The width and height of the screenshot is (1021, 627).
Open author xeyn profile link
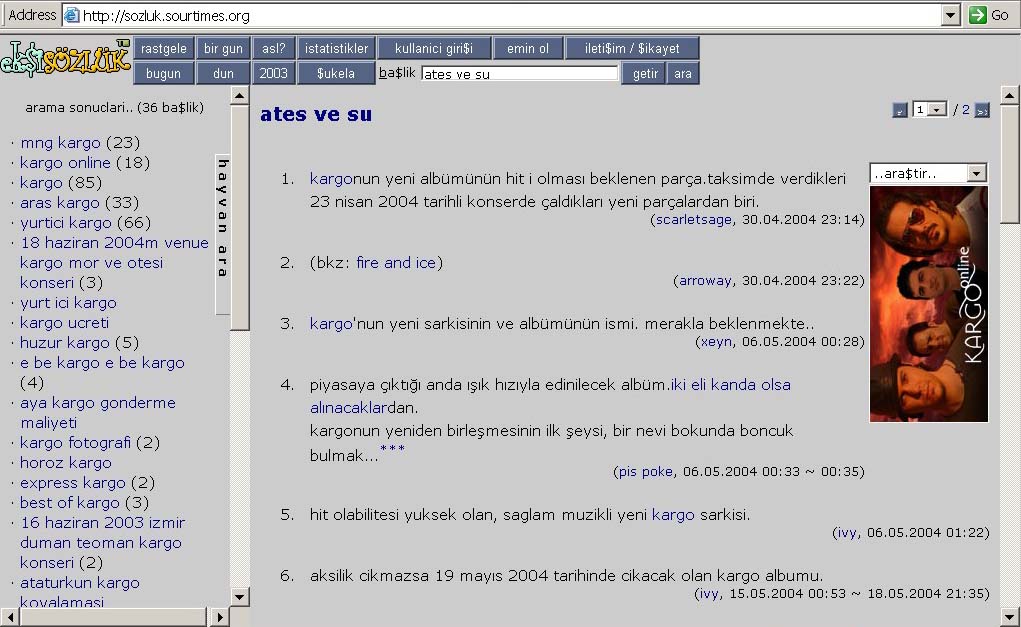pyautogui.click(x=716, y=342)
